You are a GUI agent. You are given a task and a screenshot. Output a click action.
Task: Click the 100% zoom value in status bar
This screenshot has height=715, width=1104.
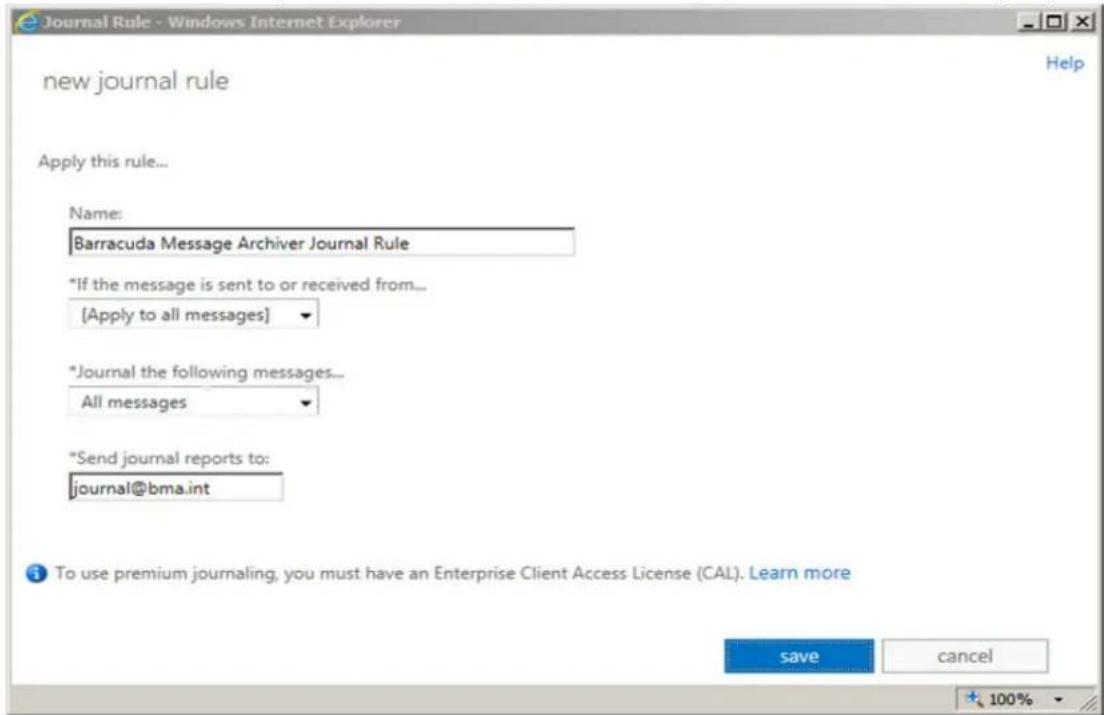pyautogui.click(x=1010, y=700)
